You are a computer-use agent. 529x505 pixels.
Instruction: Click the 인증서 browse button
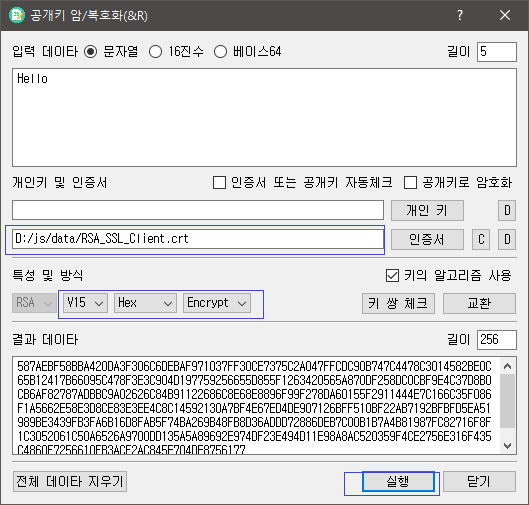(x=427, y=240)
